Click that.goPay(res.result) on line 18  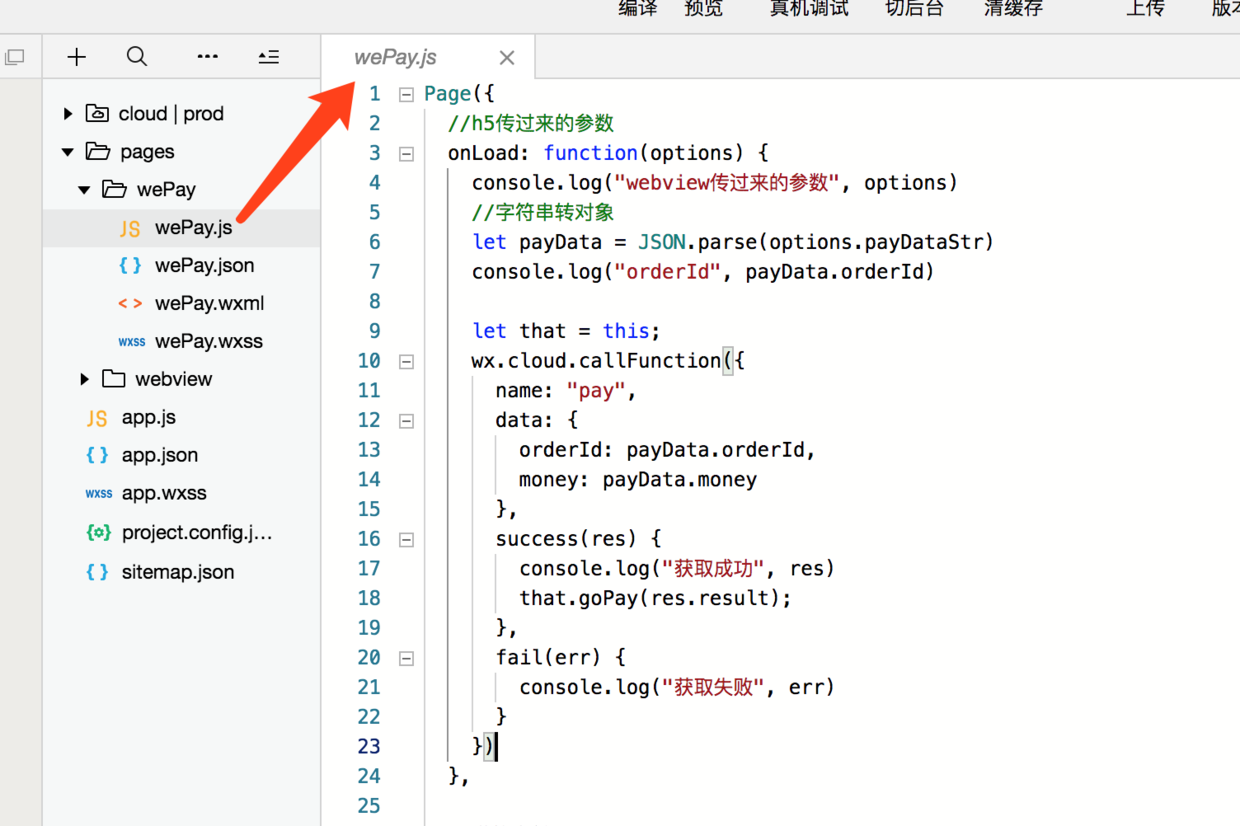pos(656,598)
